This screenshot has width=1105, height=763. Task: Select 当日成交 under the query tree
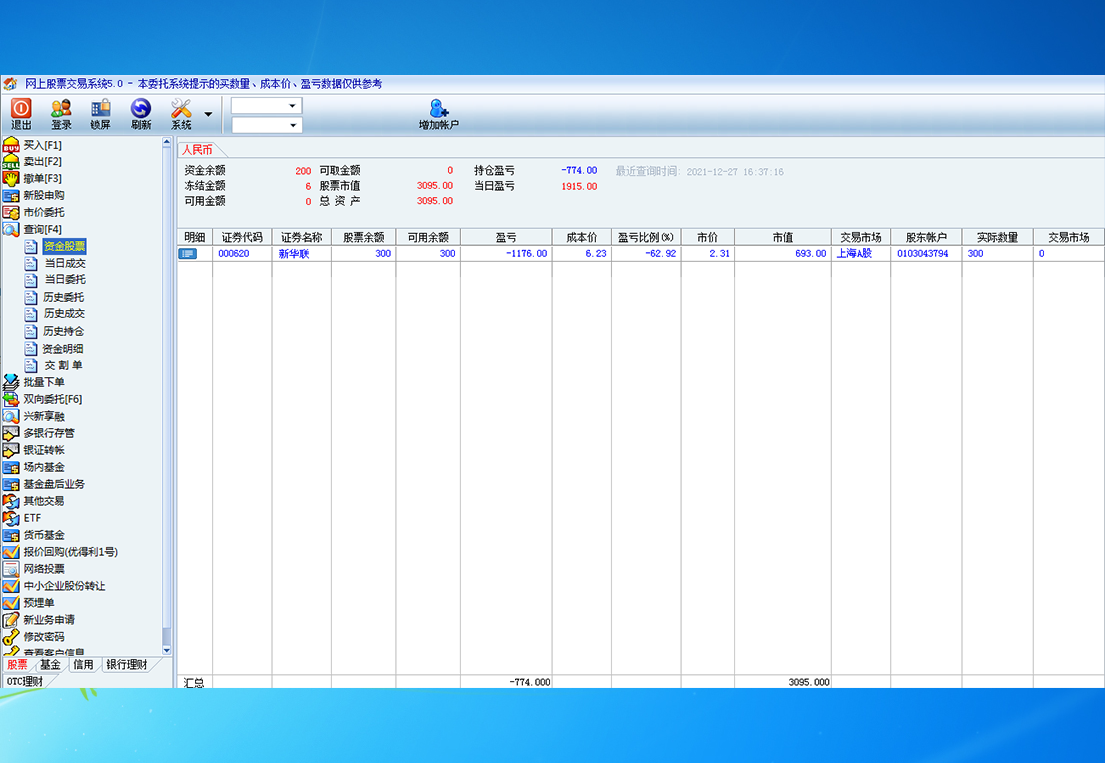[65, 263]
